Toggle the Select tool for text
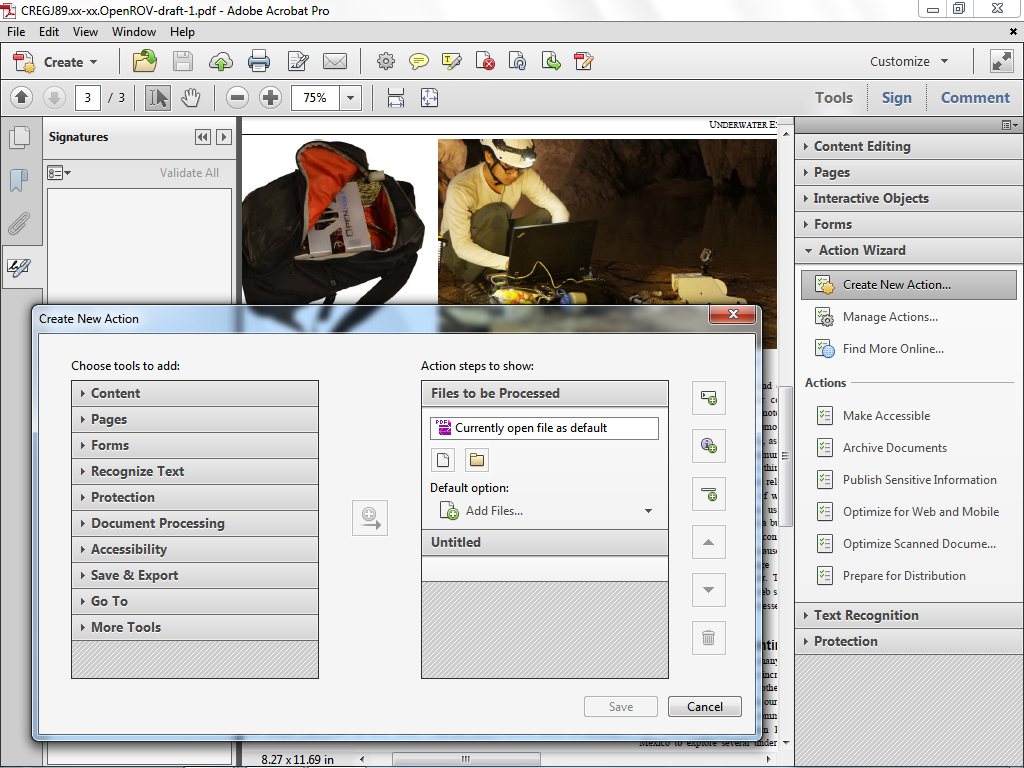The height and width of the screenshot is (768, 1024). click(x=157, y=98)
